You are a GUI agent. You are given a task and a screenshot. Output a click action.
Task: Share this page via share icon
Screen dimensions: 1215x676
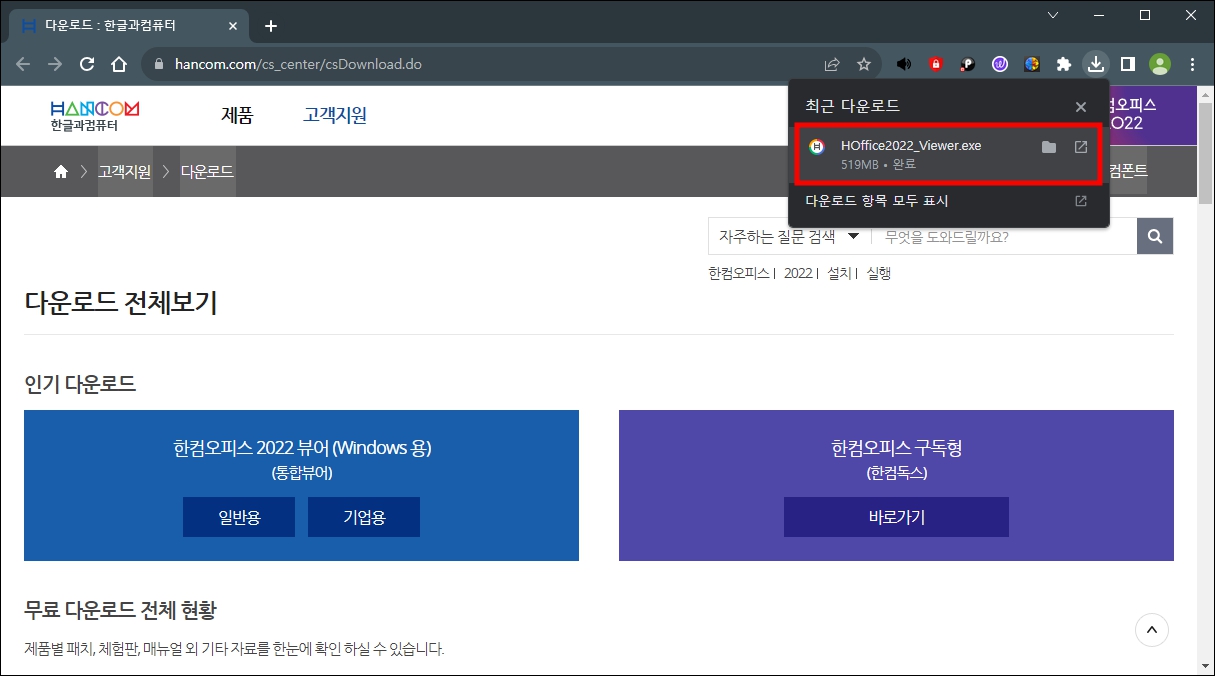tap(832, 64)
